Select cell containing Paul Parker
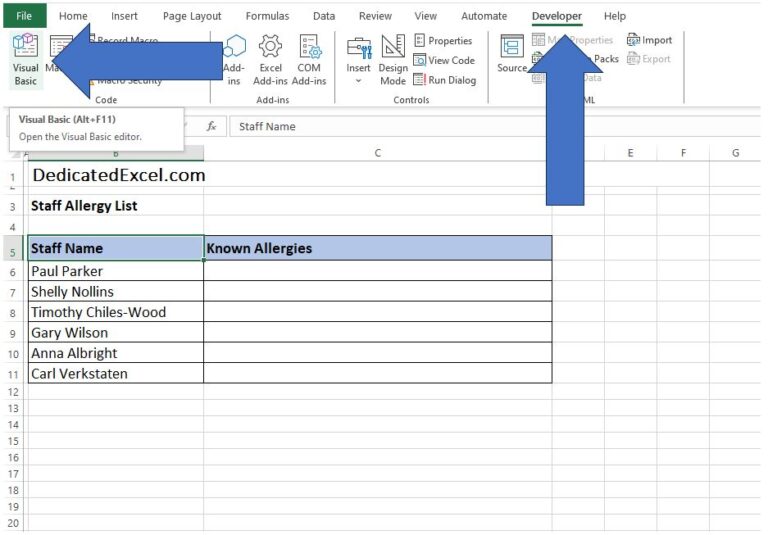Screen dimensions: 768x535 115,271
